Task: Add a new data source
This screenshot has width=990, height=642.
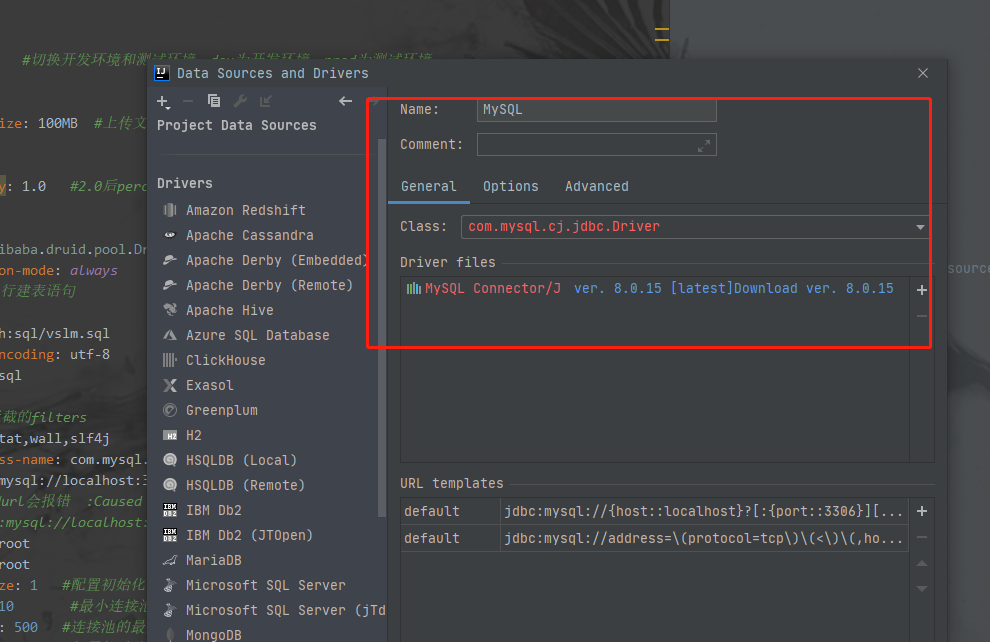Action: (x=163, y=101)
